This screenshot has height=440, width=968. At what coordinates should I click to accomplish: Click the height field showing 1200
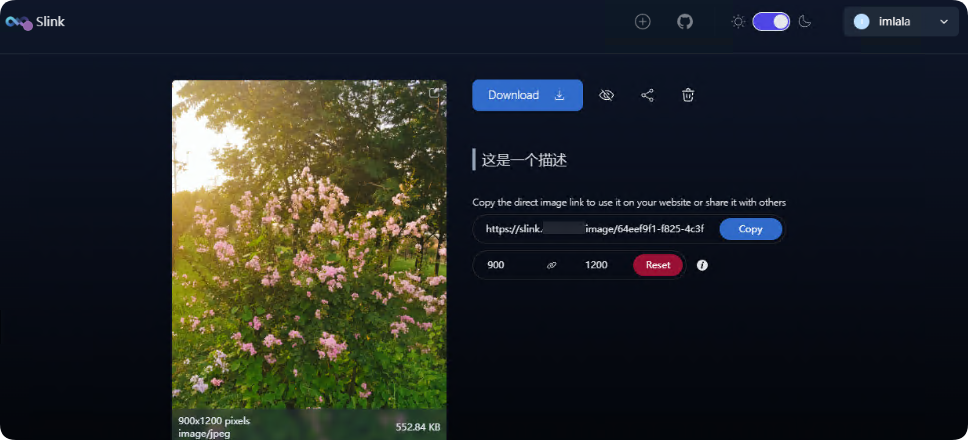click(x=596, y=265)
